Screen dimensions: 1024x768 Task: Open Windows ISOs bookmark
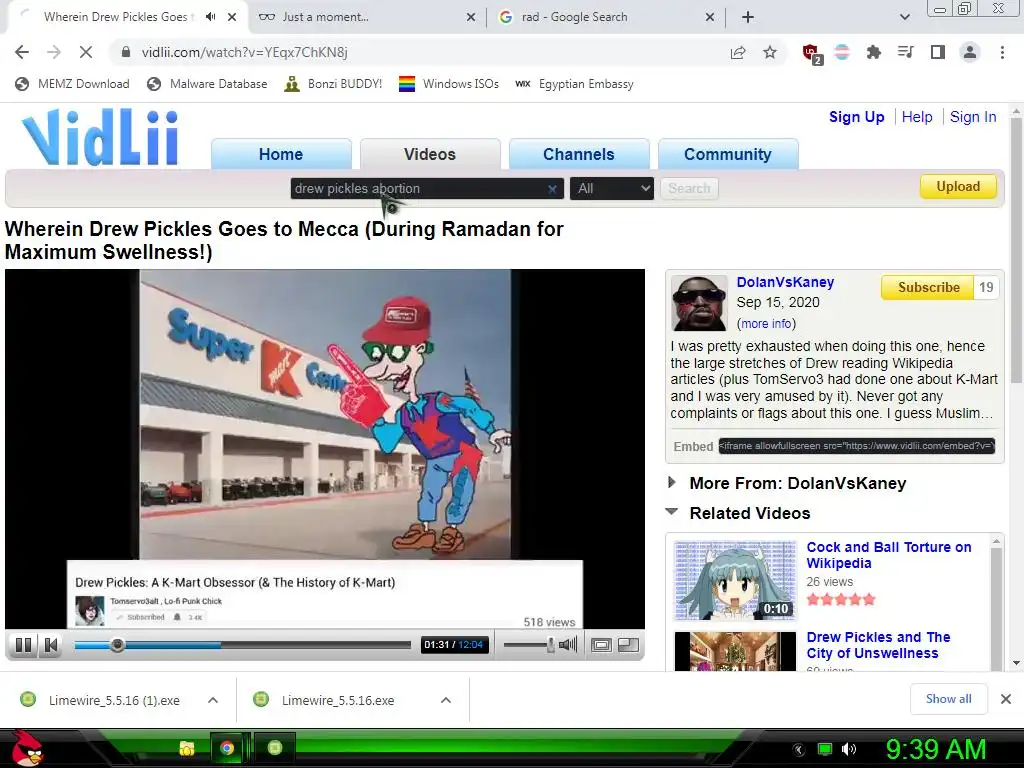tap(449, 84)
